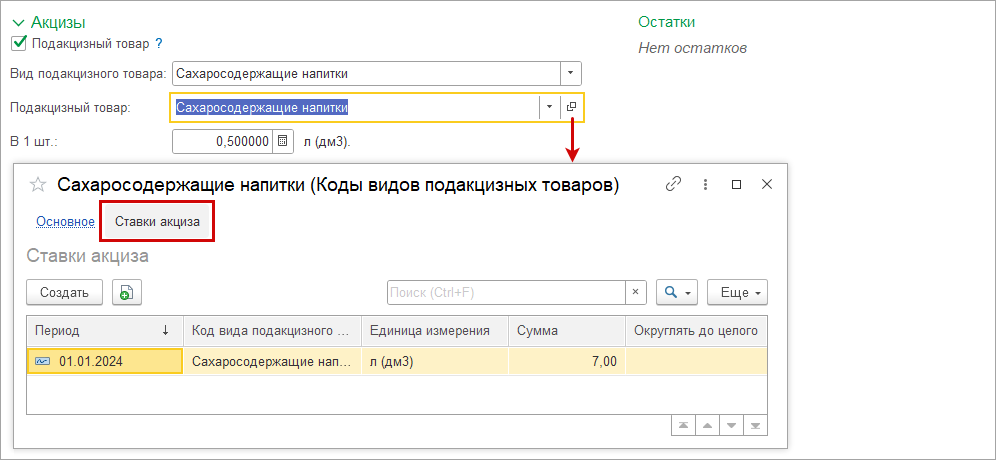Uncheck the Подакцизный товар checkbox
Screen dimensions: 996x460
click(18, 43)
